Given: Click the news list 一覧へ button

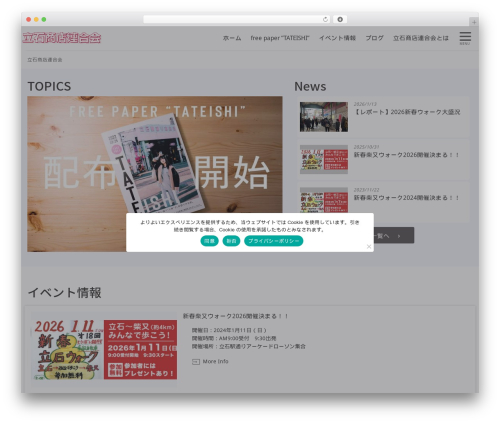Looking at the screenshot, I should coord(394,236).
